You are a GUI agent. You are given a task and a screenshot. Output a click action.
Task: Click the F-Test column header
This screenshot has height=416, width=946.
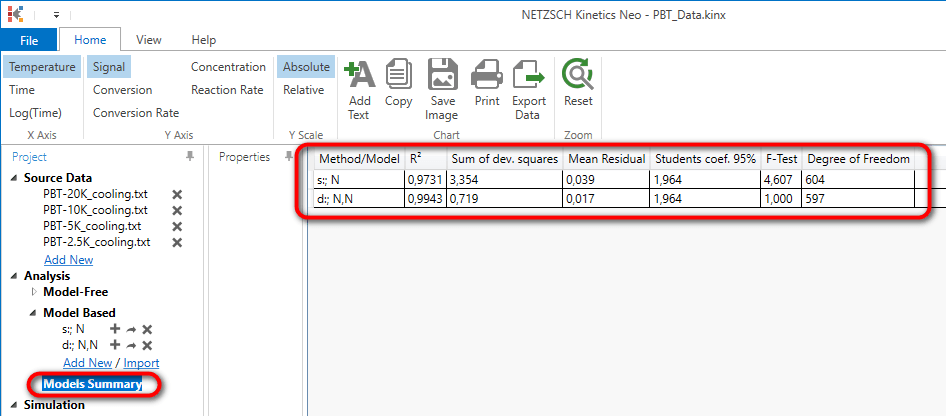781,159
